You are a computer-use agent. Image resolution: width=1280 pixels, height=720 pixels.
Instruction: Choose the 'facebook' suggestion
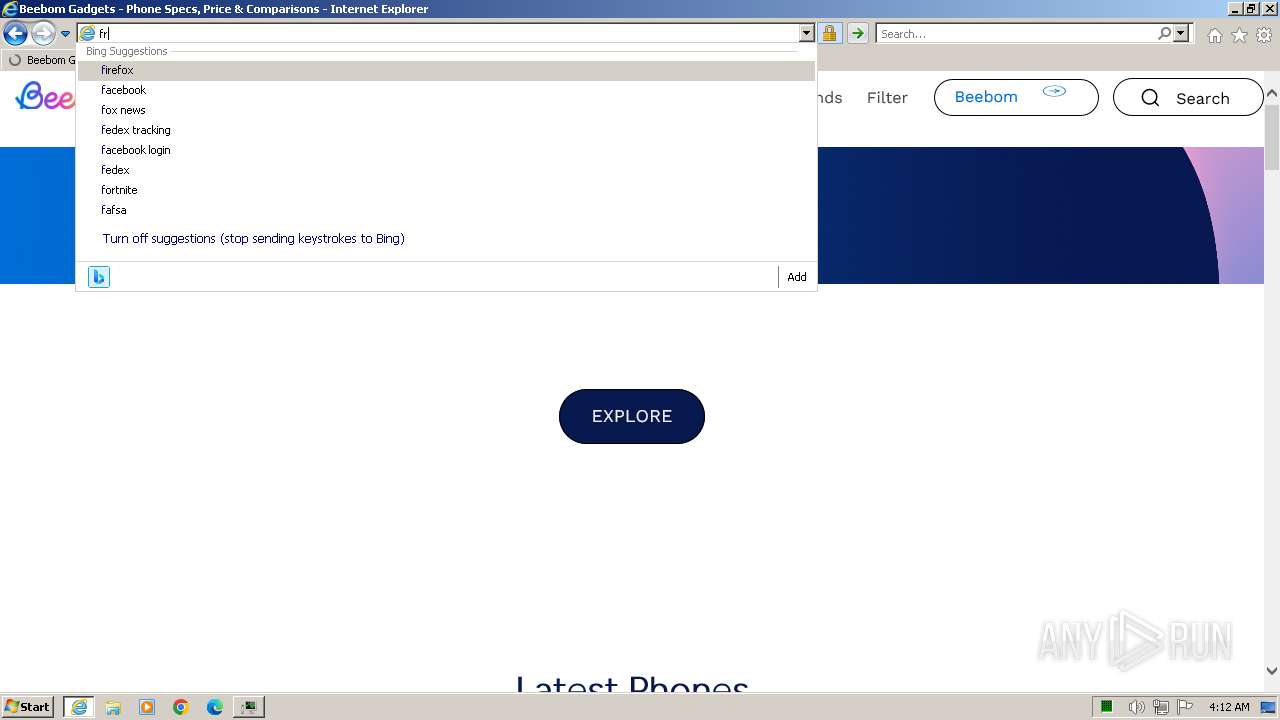pos(446,90)
